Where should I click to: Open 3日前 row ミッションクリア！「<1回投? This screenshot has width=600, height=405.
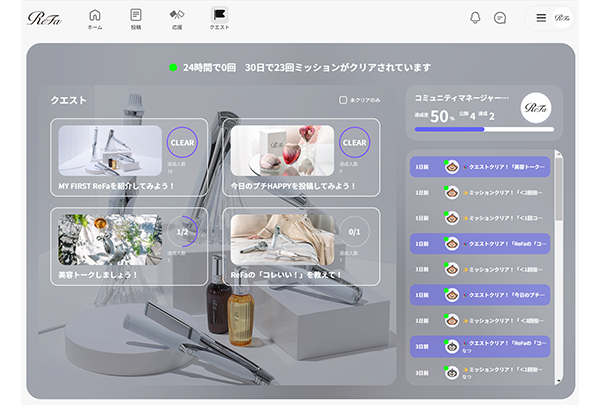[480, 372]
